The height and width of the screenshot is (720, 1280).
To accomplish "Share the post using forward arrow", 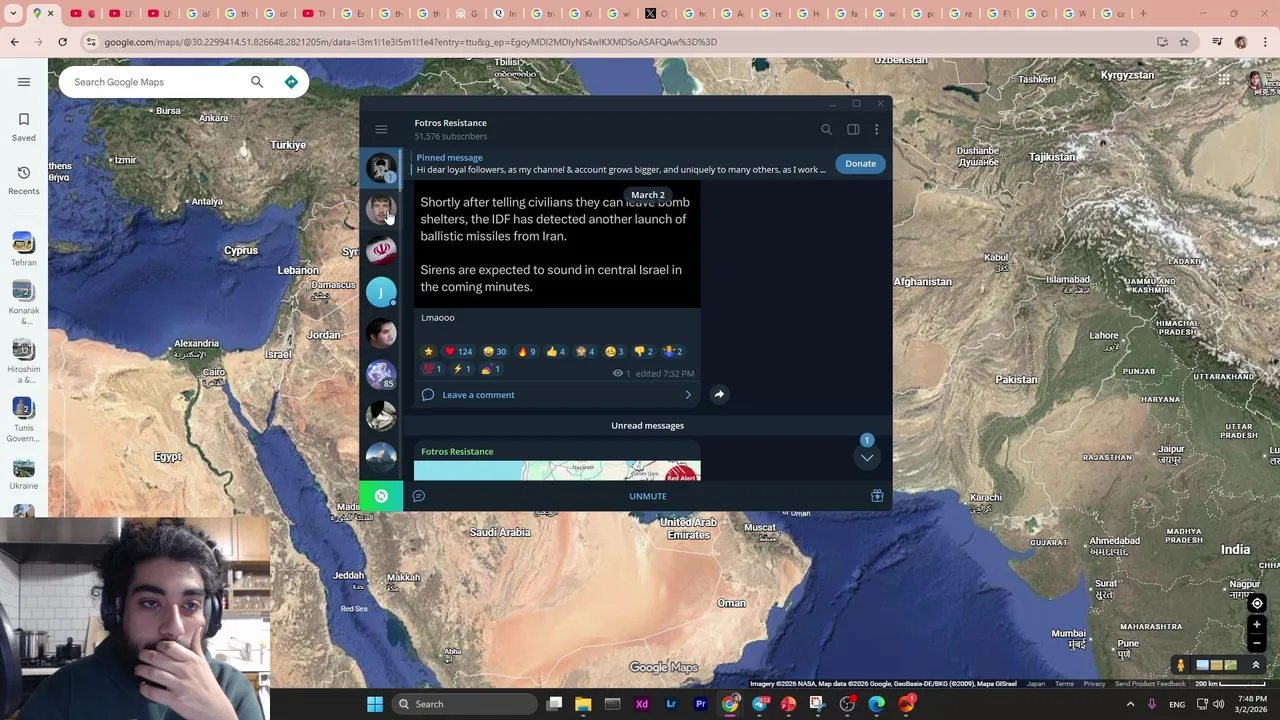I will (719, 394).
